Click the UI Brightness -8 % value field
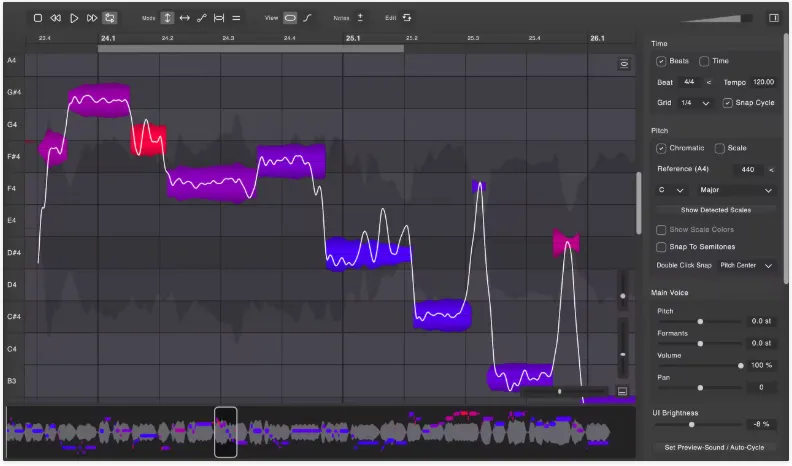 [x=761, y=425]
